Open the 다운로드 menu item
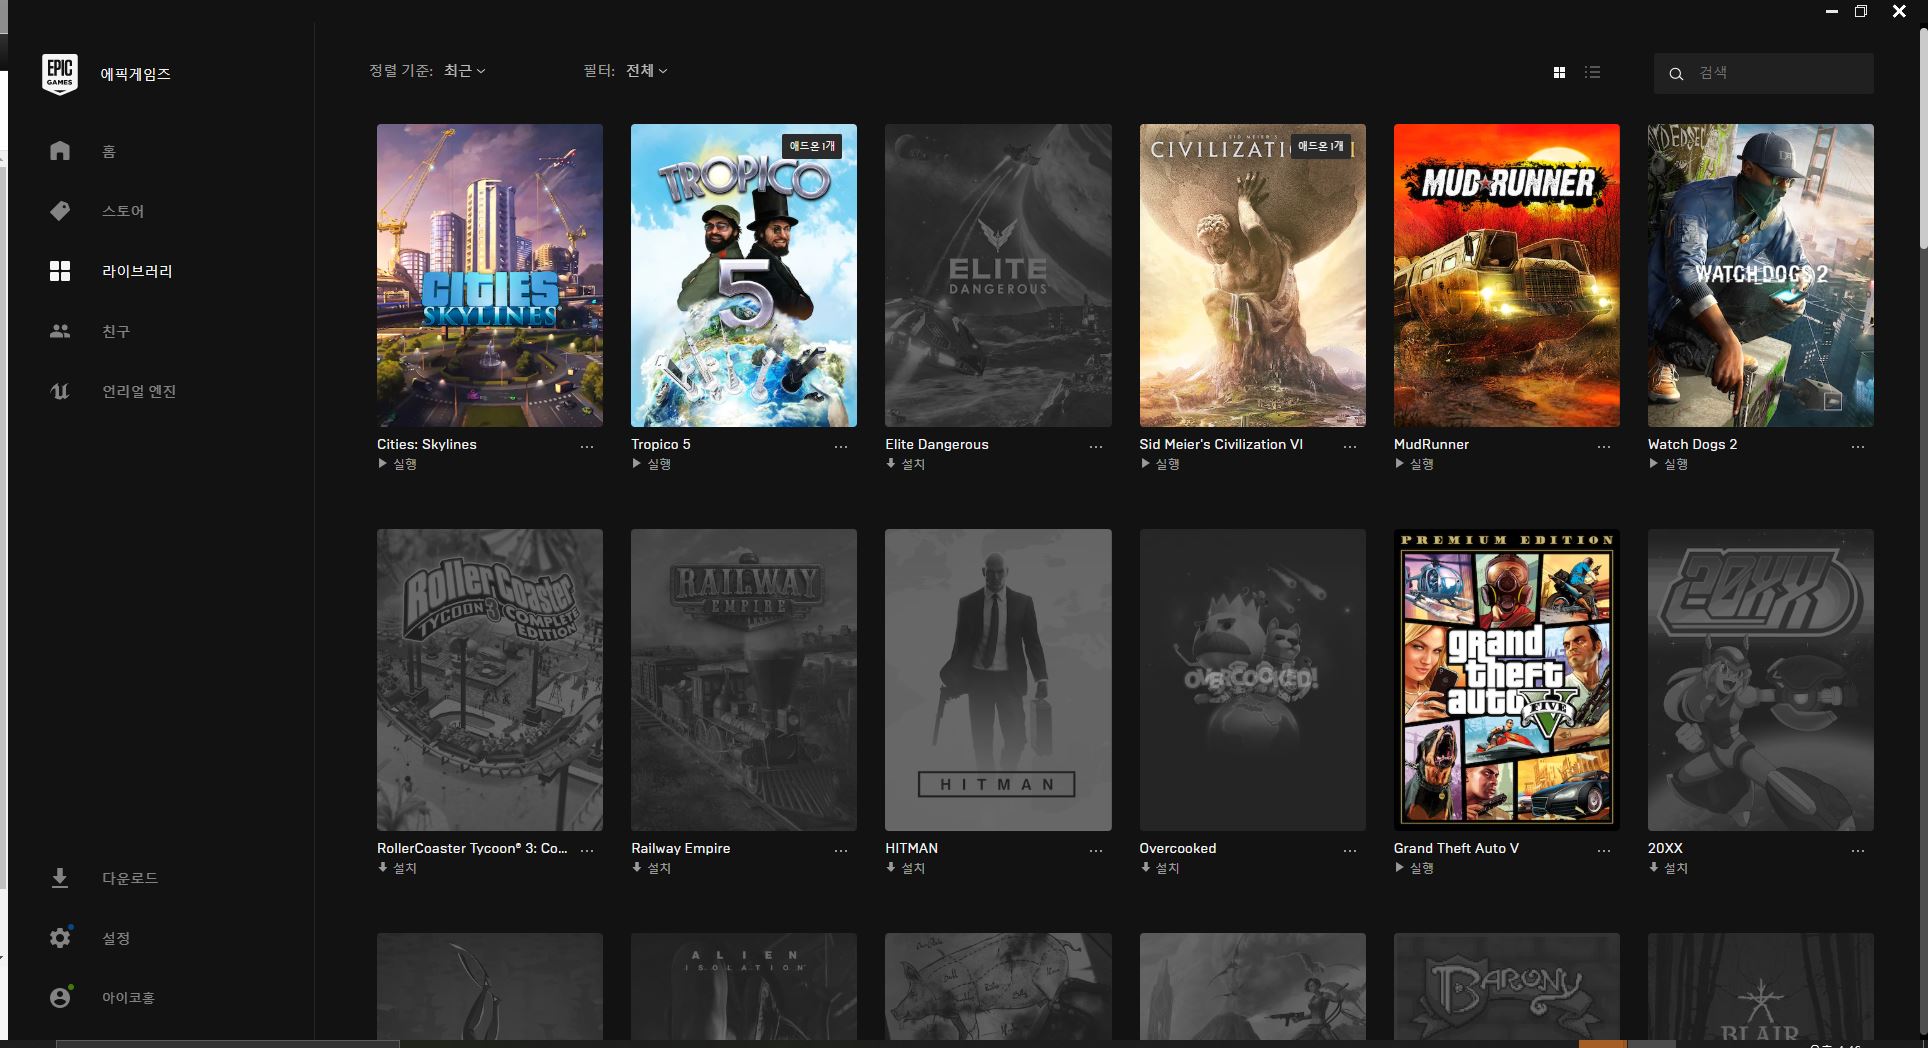1928x1048 pixels. pos(130,878)
